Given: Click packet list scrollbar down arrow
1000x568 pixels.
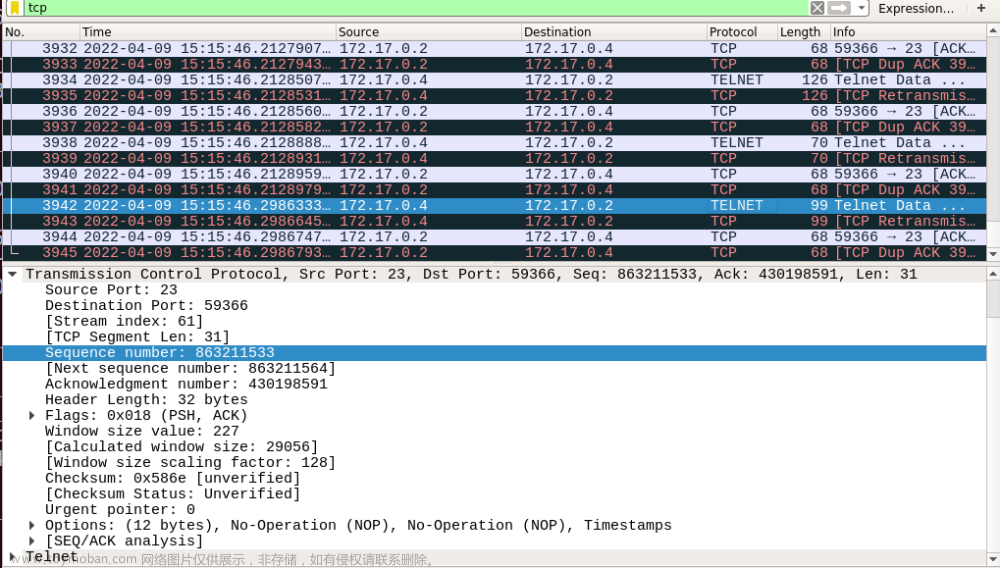Looking at the screenshot, I should pos(993,254).
